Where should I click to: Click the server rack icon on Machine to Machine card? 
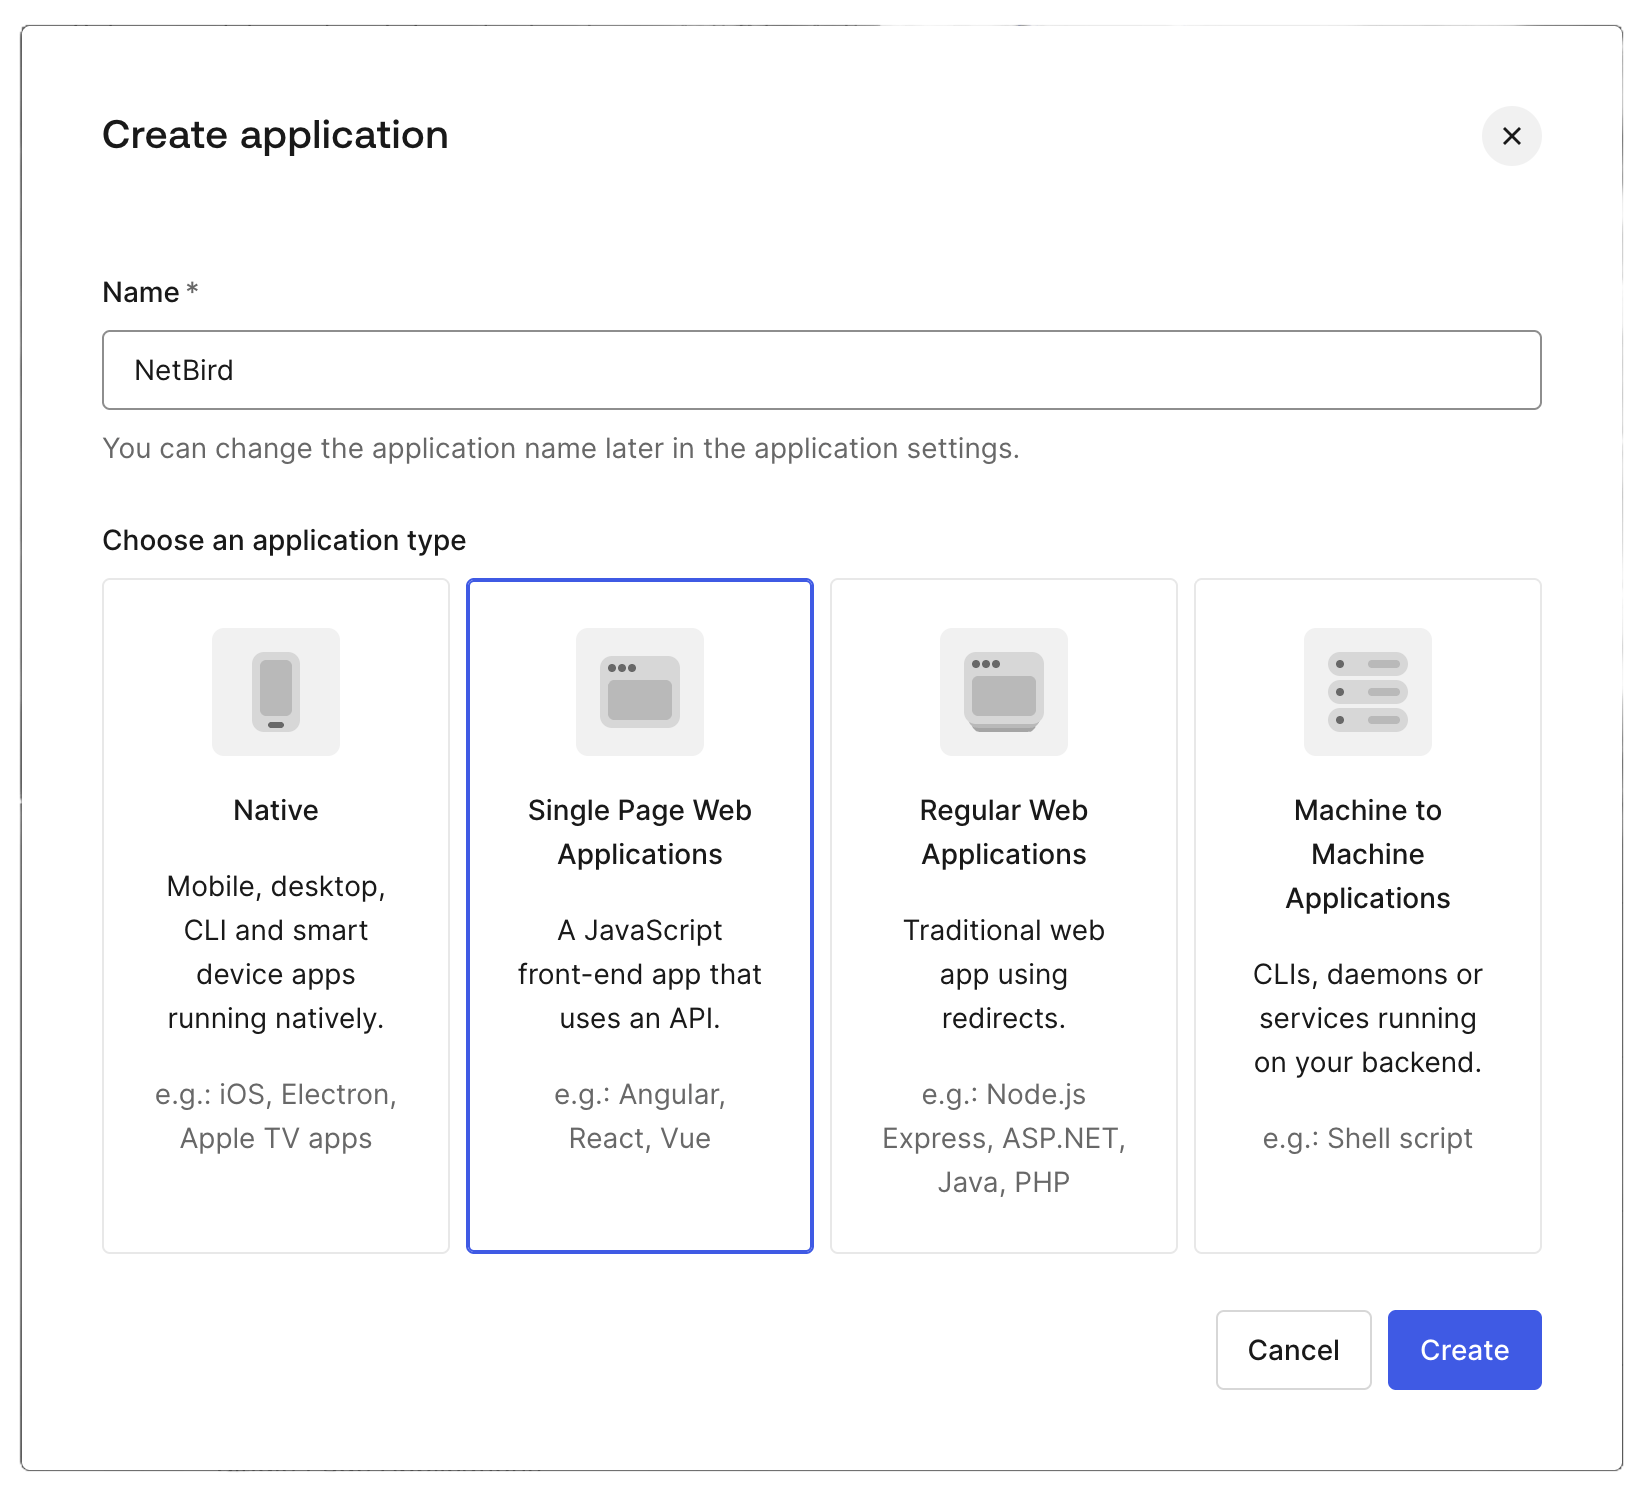[1367, 692]
